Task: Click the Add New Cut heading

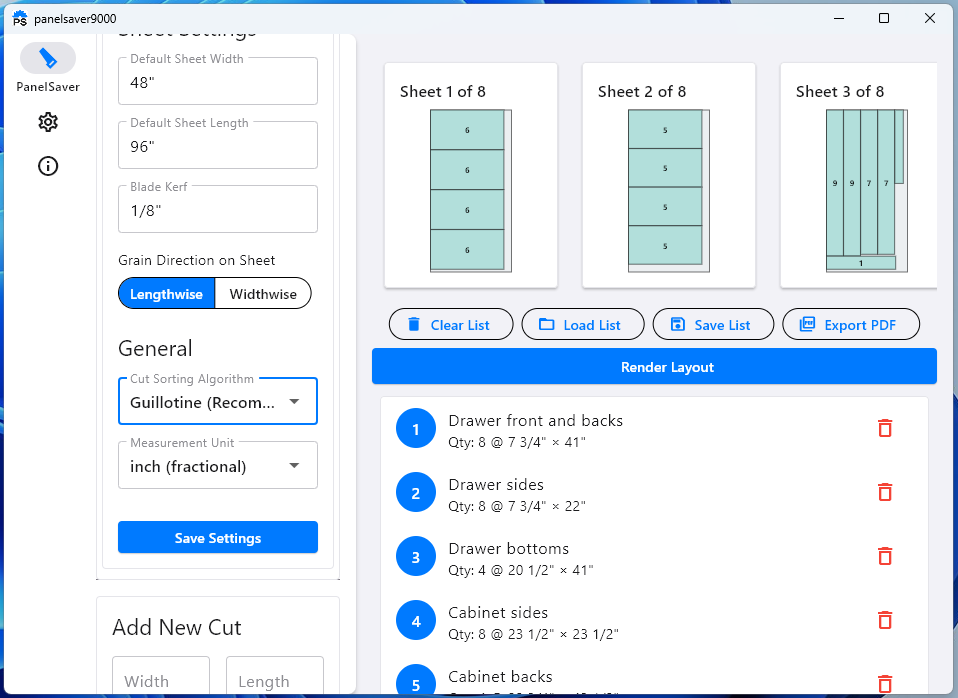Action: pyautogui.click(x=177, y=628)
